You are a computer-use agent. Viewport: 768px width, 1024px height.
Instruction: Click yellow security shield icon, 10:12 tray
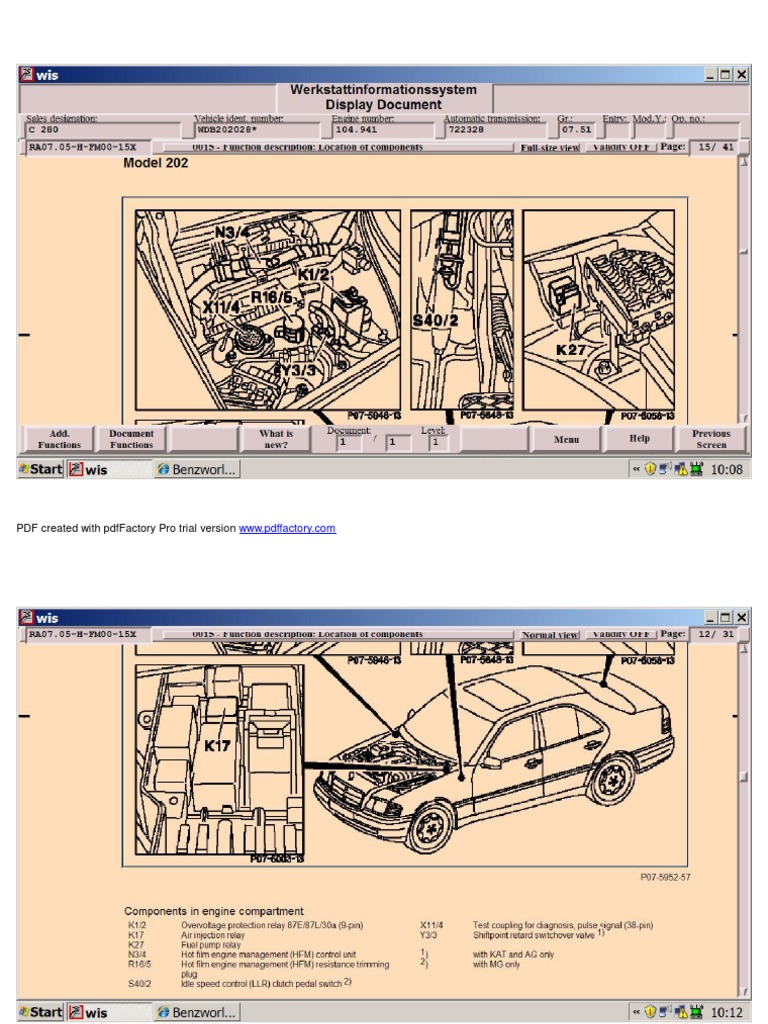coord(650,1012)
